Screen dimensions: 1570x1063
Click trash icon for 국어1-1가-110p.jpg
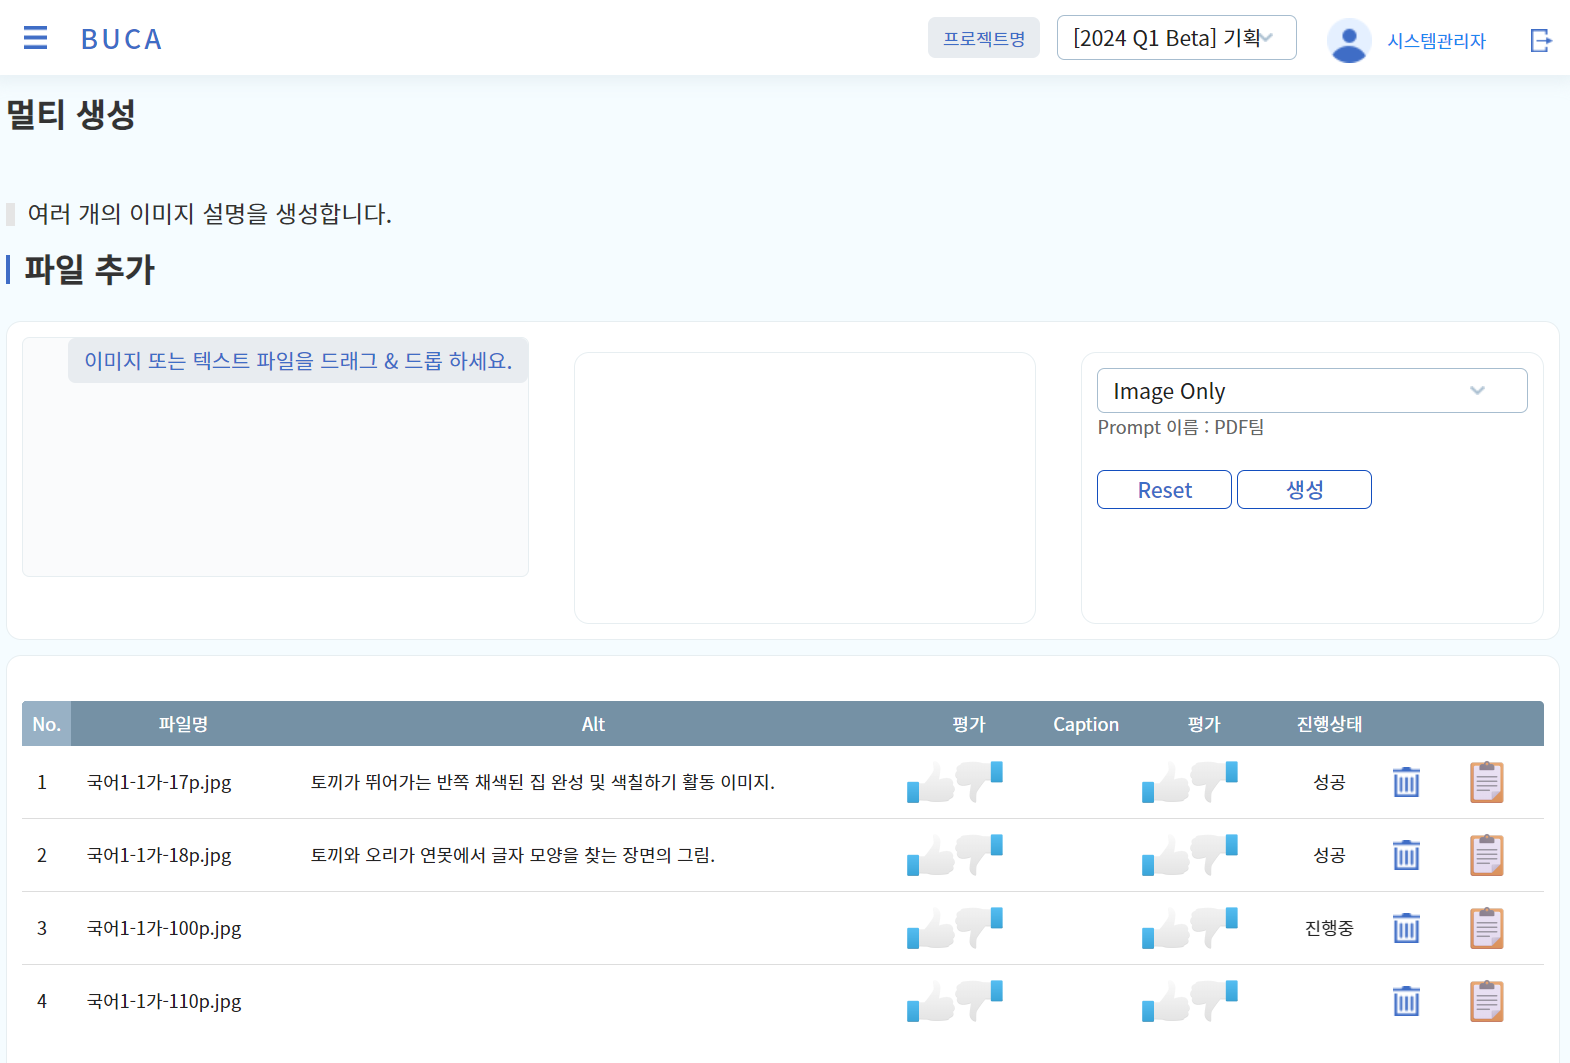coord(1406,1001)
